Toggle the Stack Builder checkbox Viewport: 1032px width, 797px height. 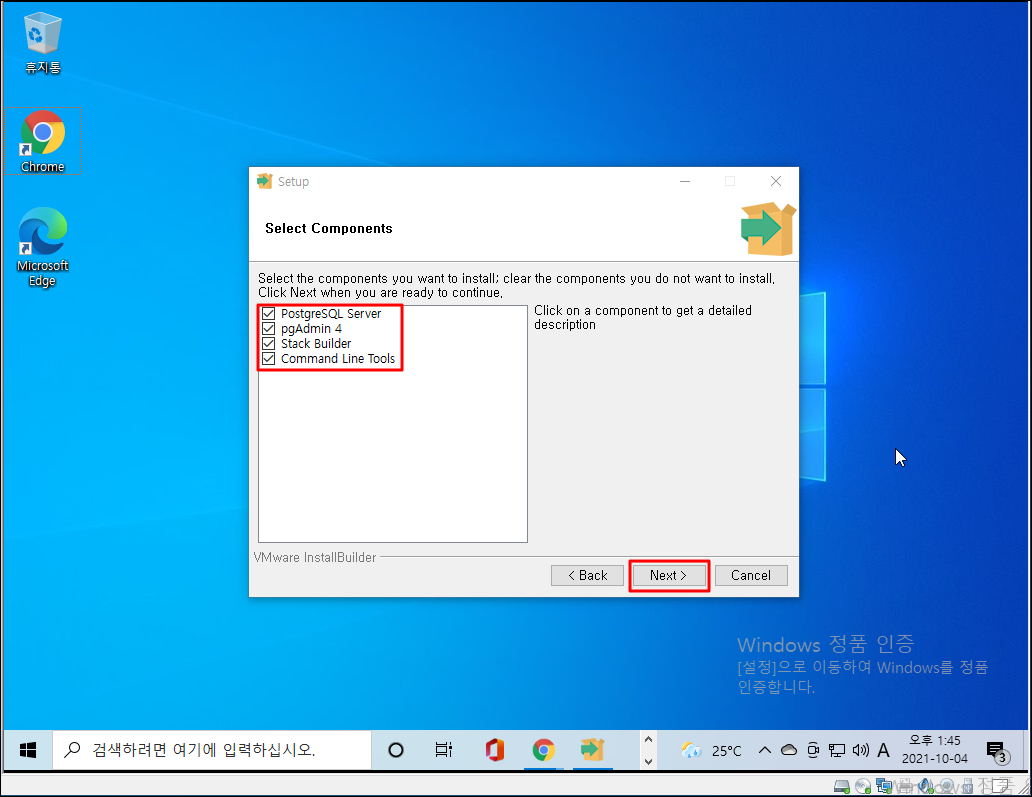point(269,344)
